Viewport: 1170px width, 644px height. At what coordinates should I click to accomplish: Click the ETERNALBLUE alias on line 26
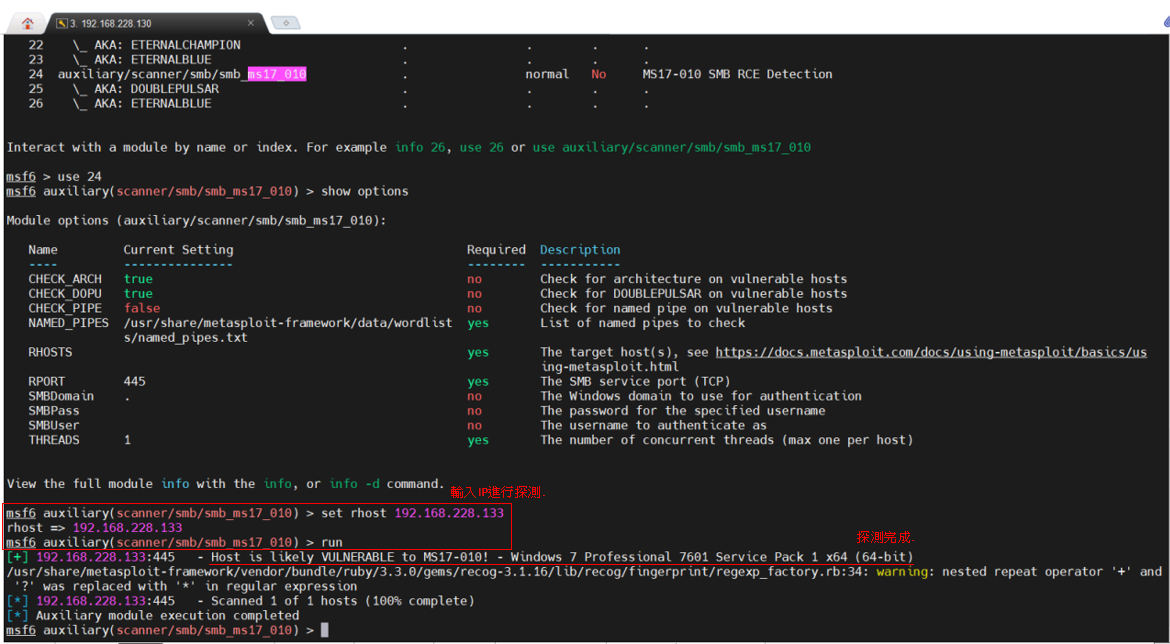(171, 103)
